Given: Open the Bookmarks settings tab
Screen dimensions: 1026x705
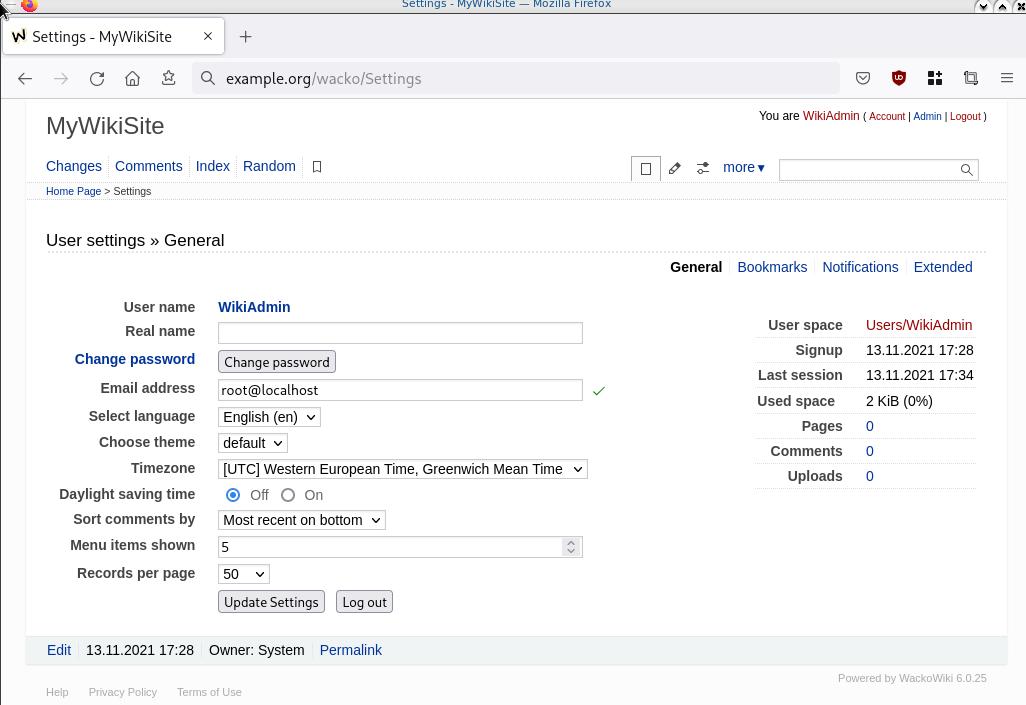Looking at the screenshot, I should (772, 267).
